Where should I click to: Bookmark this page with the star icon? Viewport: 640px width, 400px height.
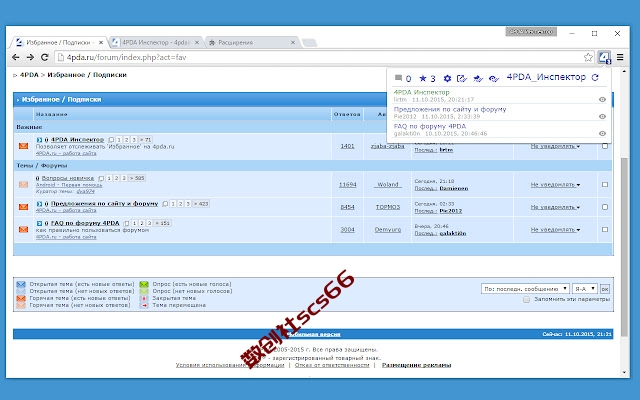[x=588, y=58]
